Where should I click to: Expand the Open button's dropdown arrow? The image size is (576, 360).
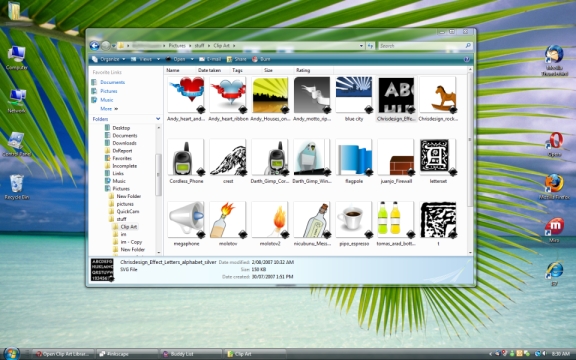[x=192, y=59]
